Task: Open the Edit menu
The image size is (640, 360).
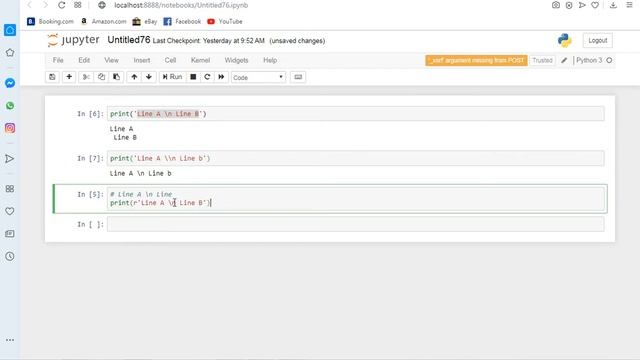Action: pos(84,60)
